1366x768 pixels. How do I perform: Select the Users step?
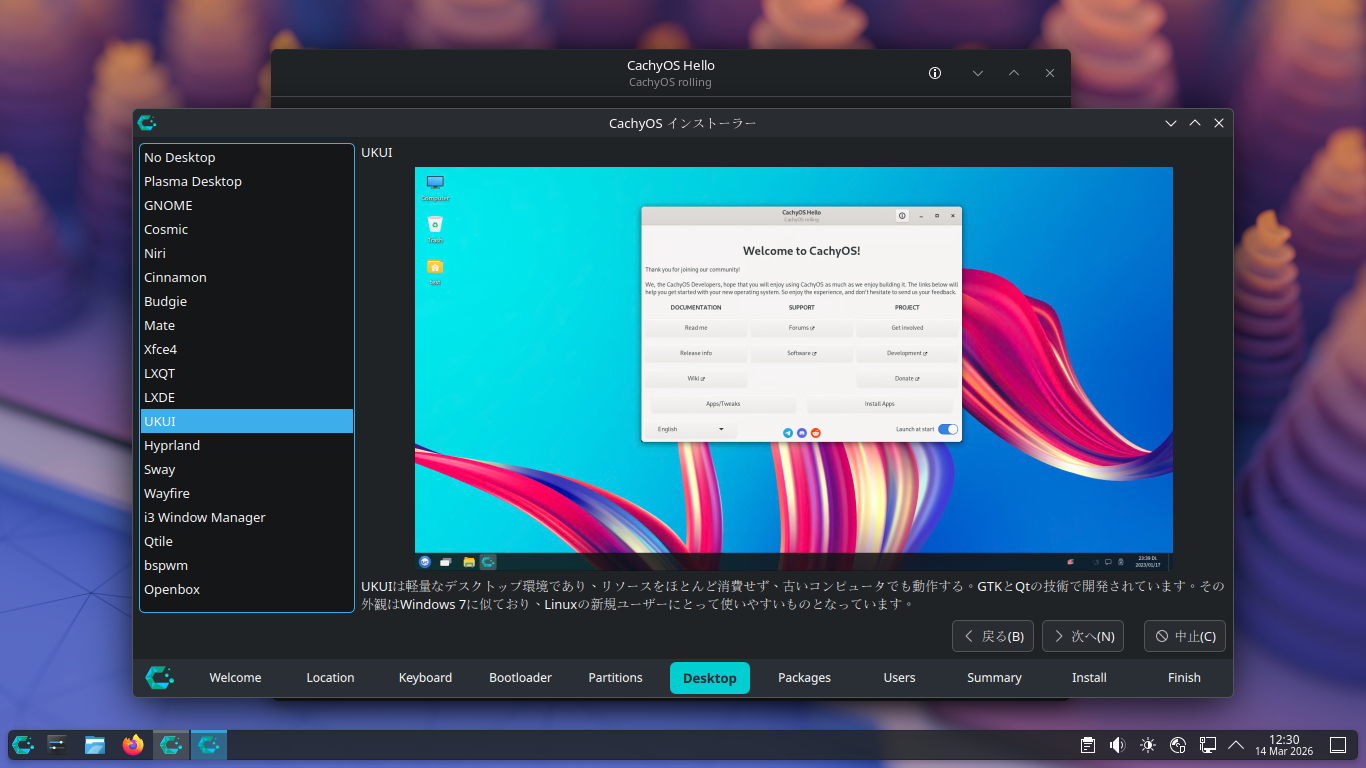point(899,678)
